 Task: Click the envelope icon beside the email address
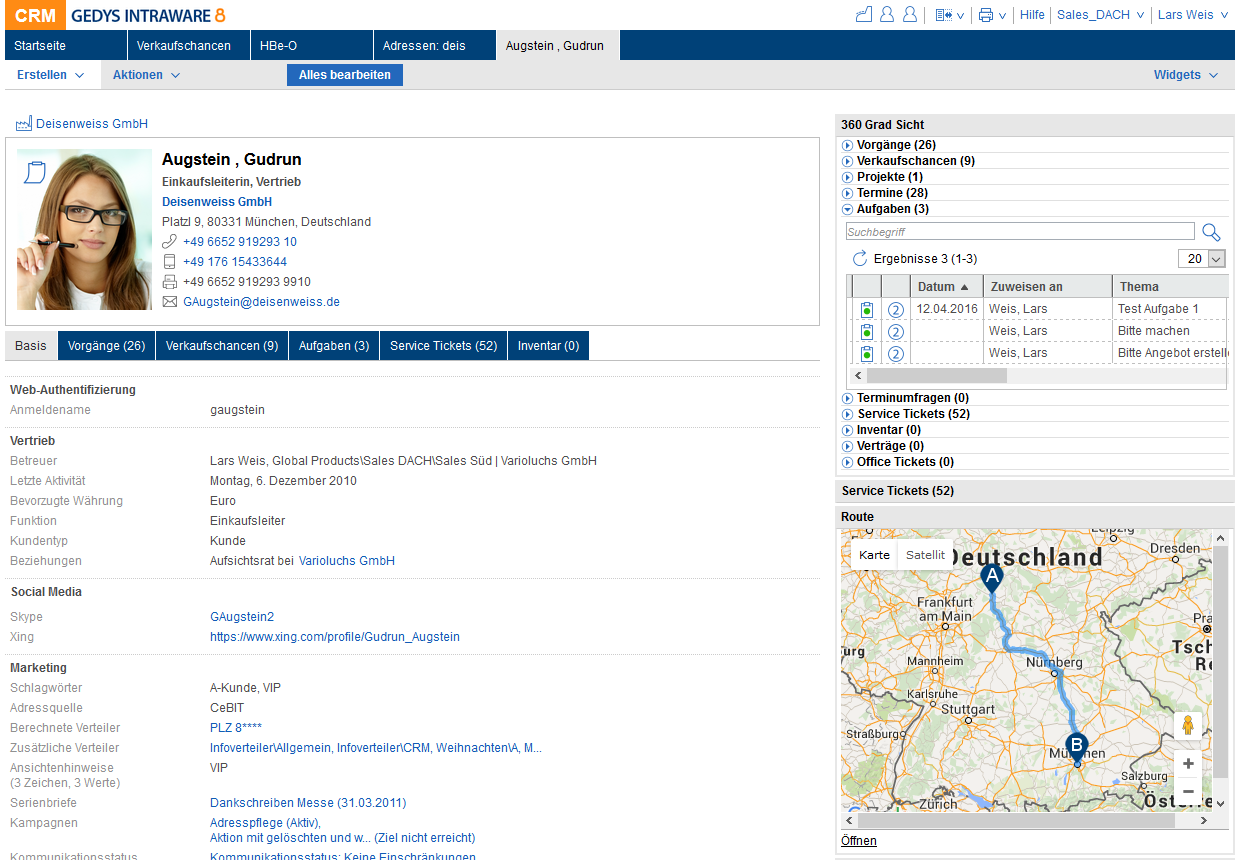point(169,302)
